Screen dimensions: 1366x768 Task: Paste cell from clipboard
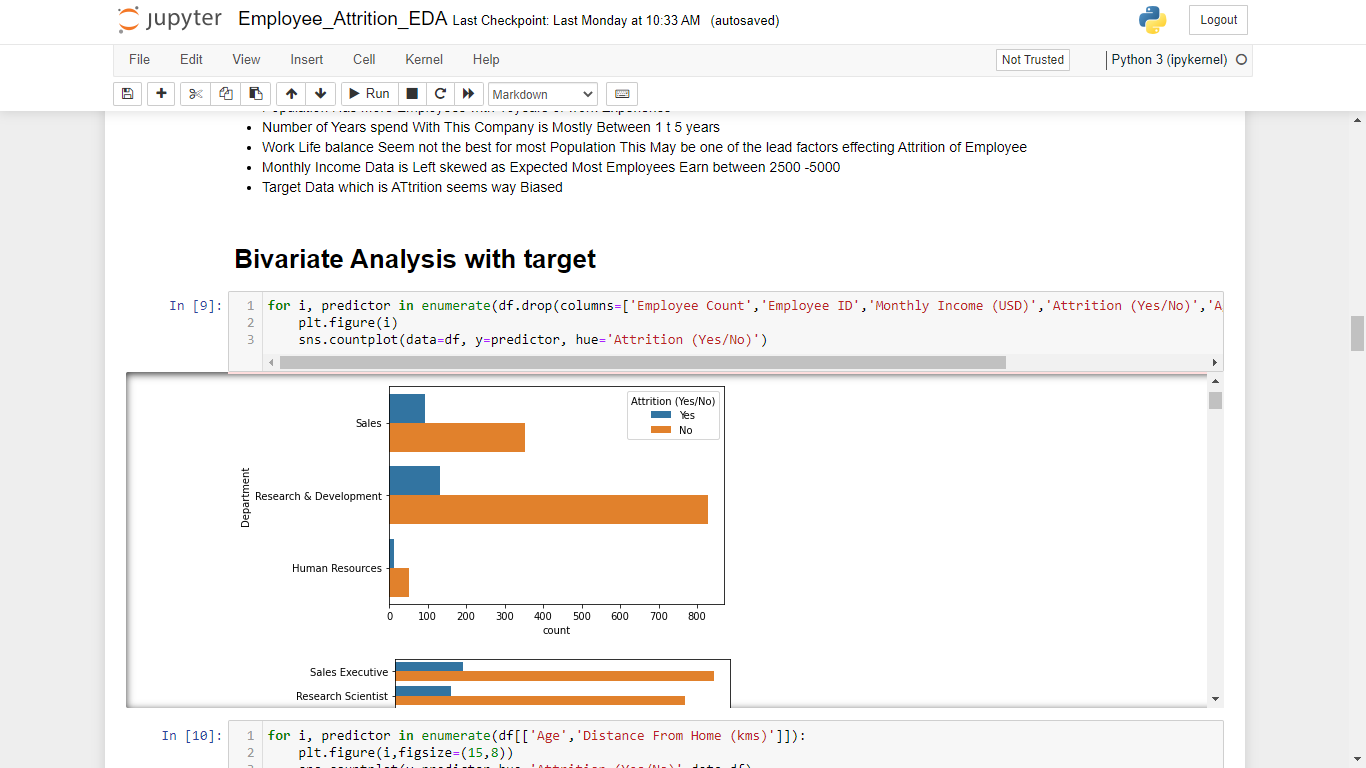pyautogui.click(x=255, y=93)
